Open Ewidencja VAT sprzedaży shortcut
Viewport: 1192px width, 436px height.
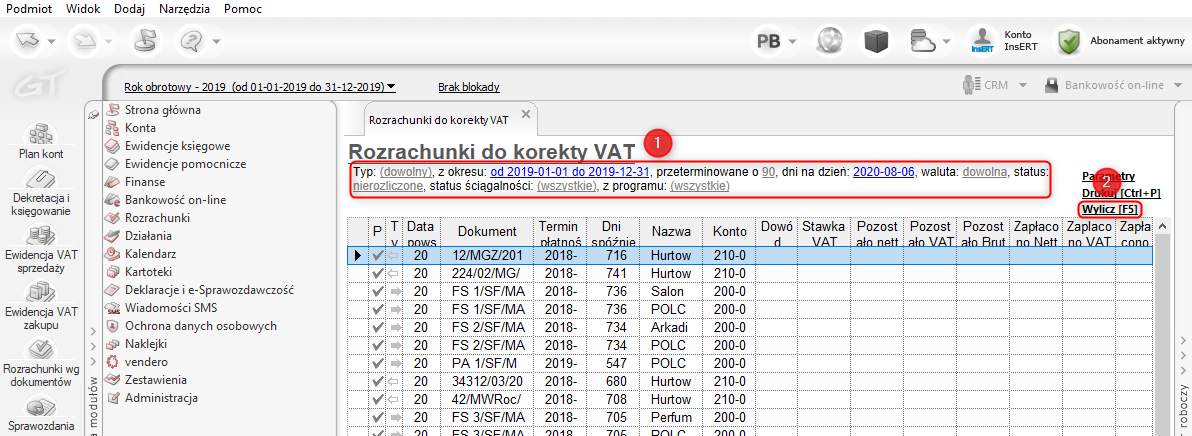[x=41, y=250]
